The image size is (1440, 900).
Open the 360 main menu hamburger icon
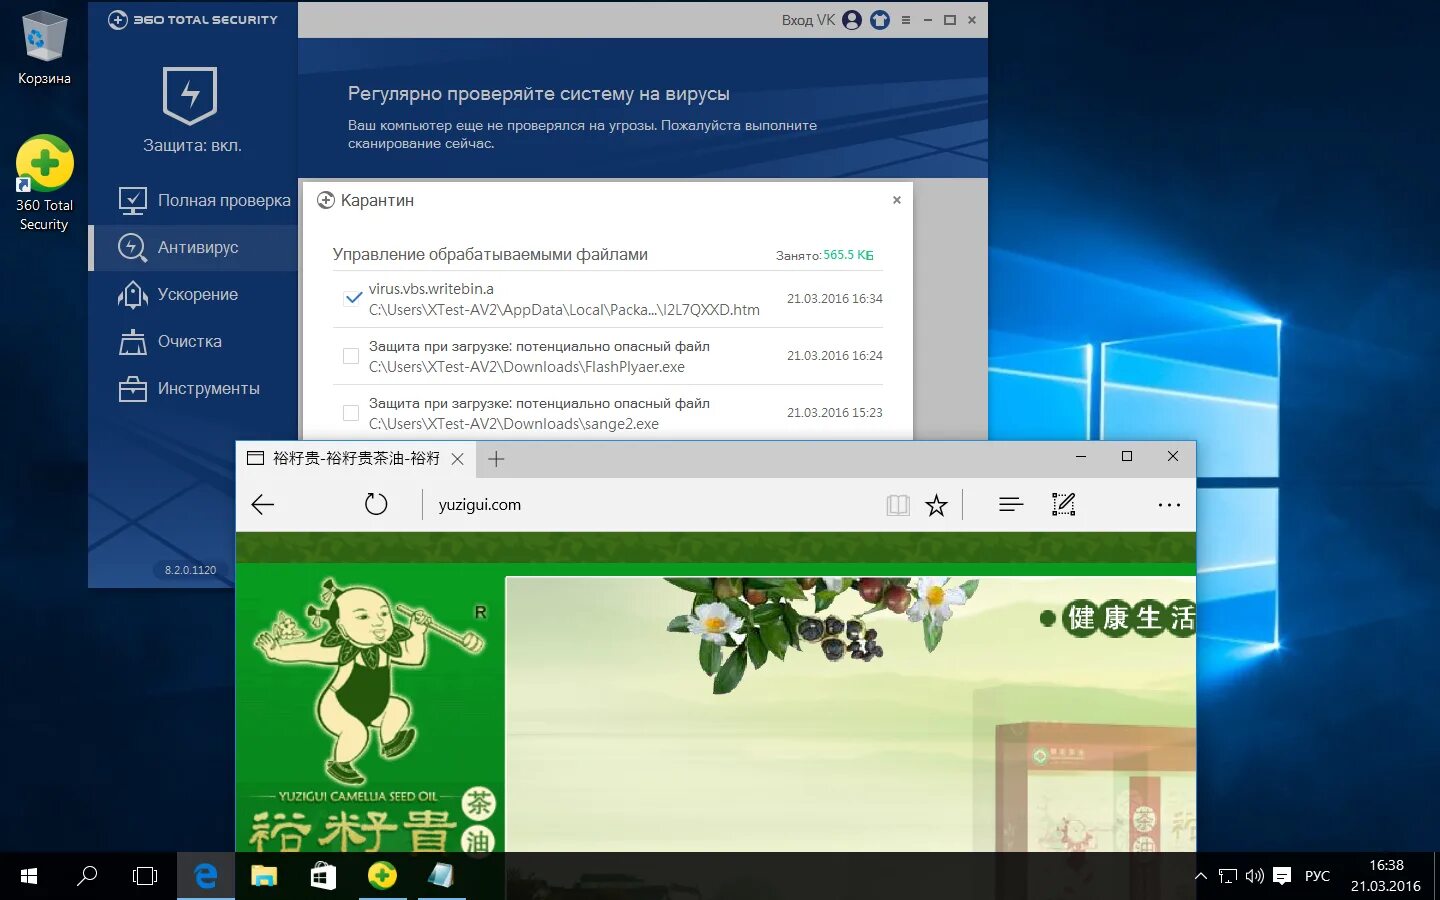click(x=906, y=20)
